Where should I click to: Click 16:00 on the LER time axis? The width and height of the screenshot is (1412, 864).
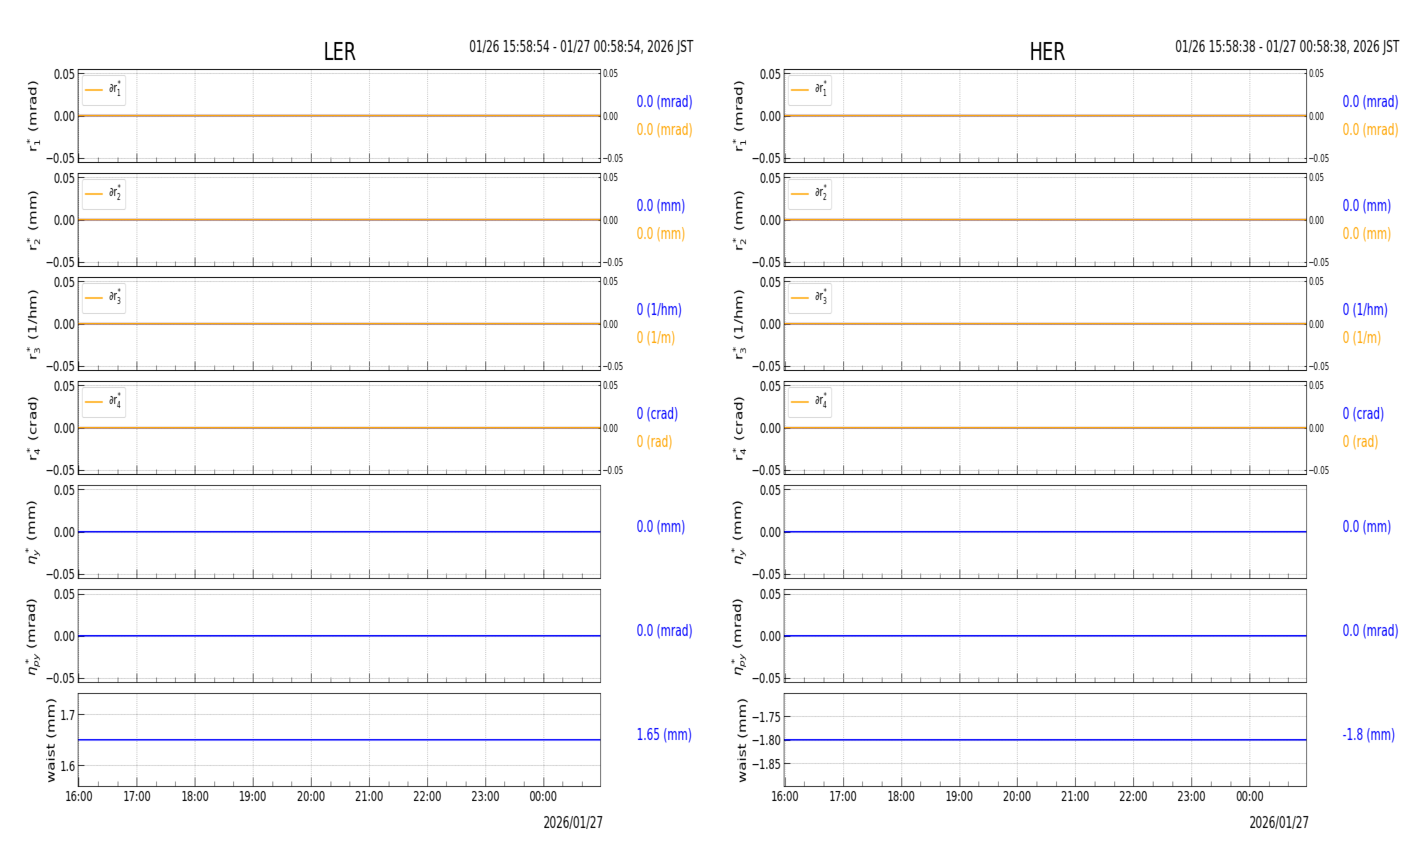(79, 797)
